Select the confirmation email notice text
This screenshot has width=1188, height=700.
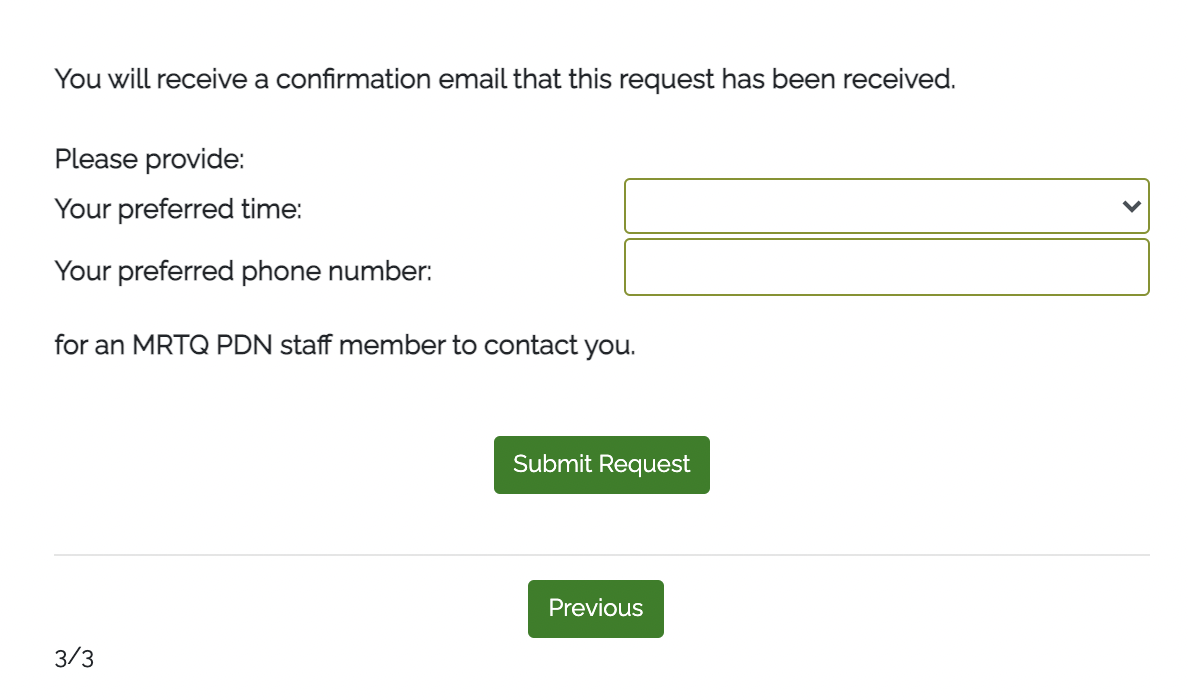click(x=504, y=79)
